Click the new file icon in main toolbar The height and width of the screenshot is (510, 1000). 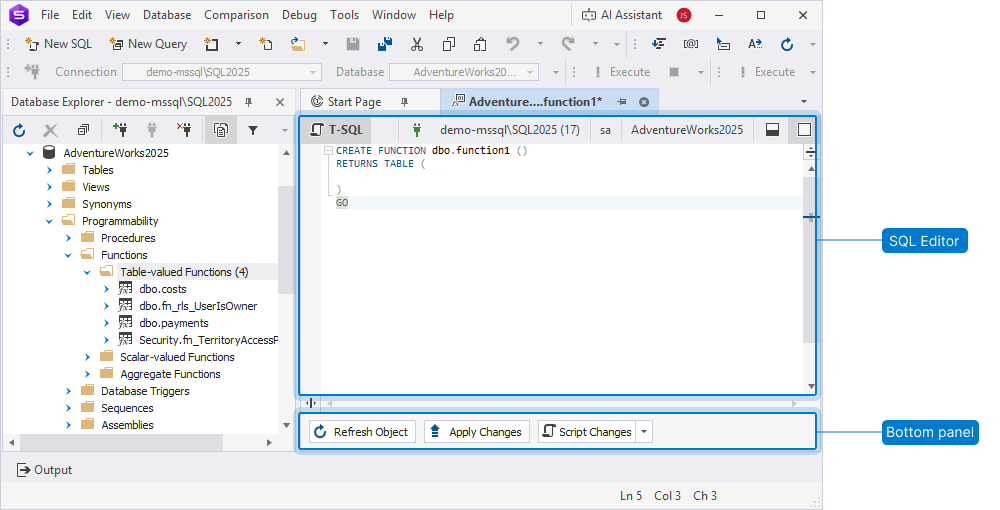(x=266, y=44)
